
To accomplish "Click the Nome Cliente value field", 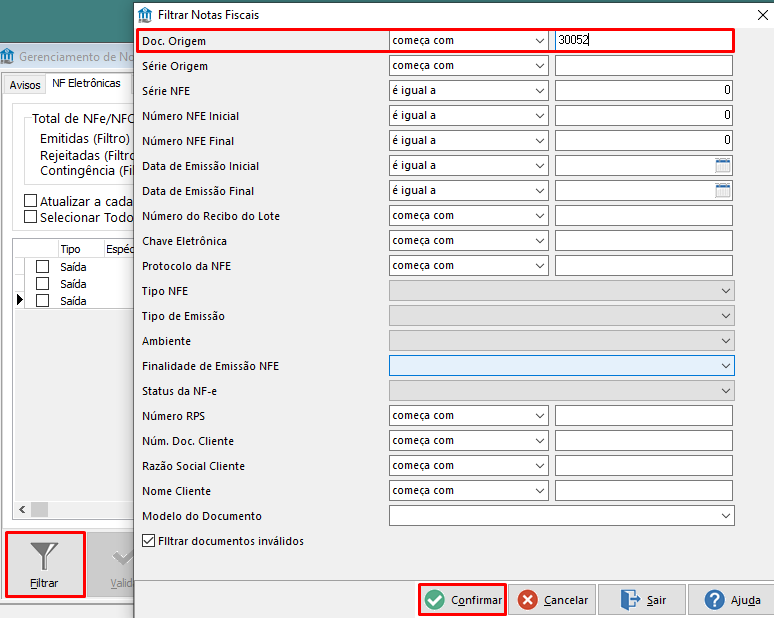I will click(643, 491).
